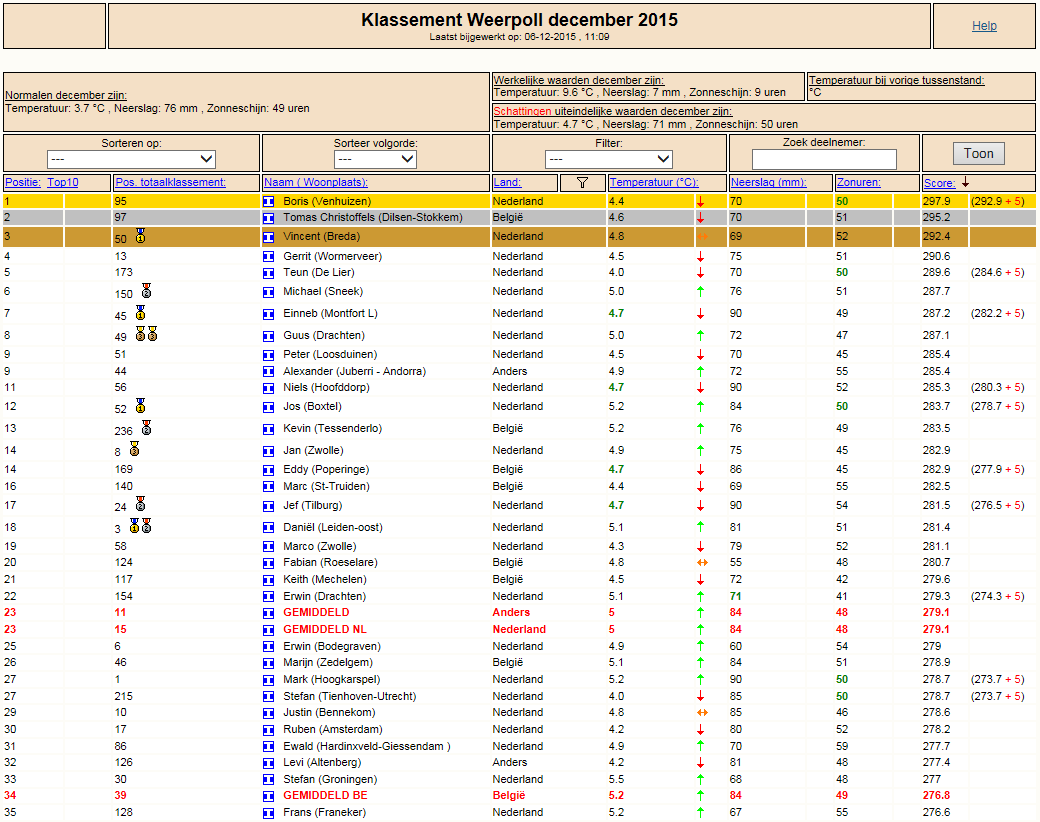The image size is (1040, 822).
Task: Expand the Filter dropdown
Action: (x=609, y=159)
